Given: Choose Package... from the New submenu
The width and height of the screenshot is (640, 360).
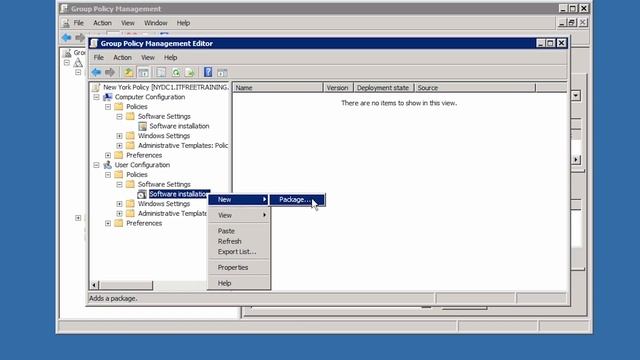Looking at the screenshot, I should [297, 200].
